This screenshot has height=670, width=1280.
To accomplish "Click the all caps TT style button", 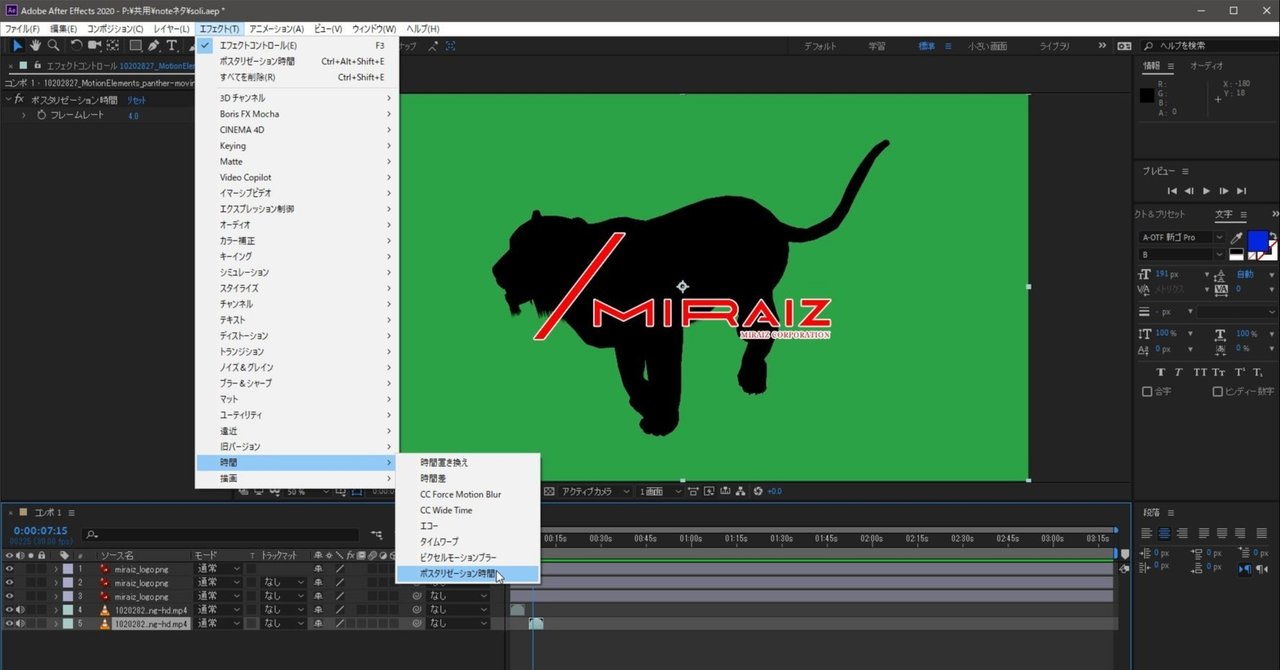I will coord(1199,372).
